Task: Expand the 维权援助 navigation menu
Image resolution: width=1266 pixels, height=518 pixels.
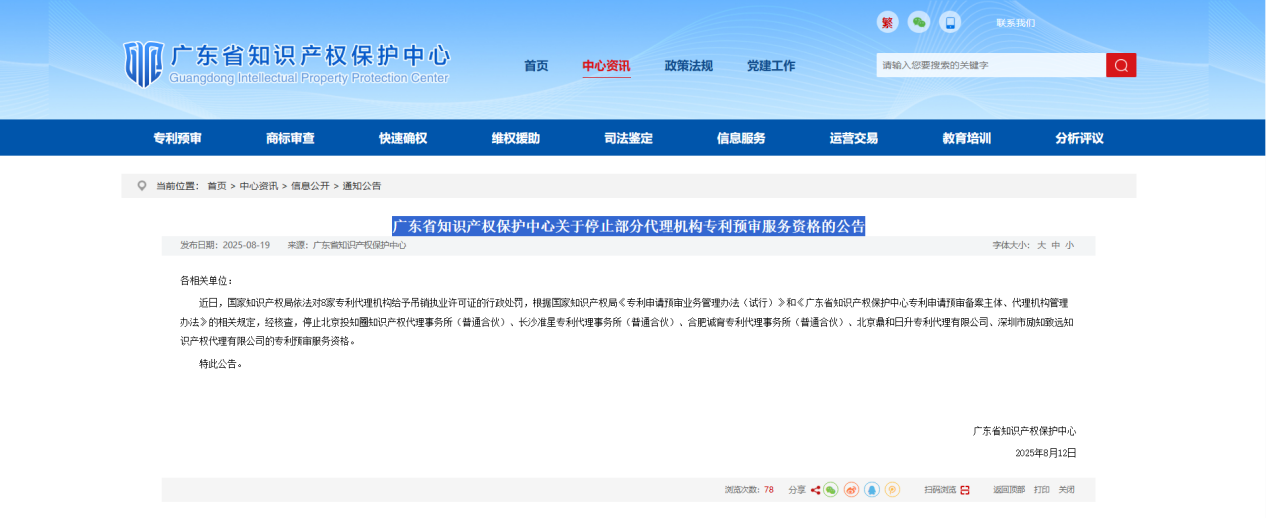Action: (x=515, y=138)
